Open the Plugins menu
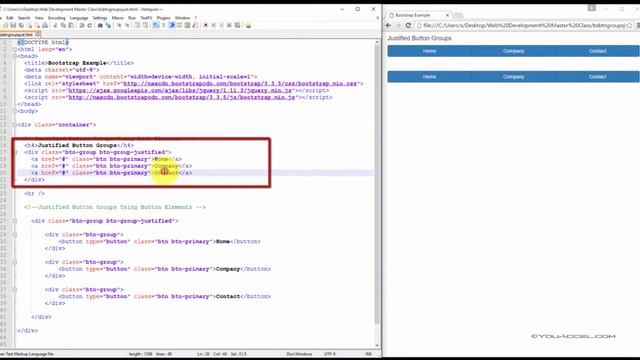This screenshot has width=640, height=360. pos(163,18)
